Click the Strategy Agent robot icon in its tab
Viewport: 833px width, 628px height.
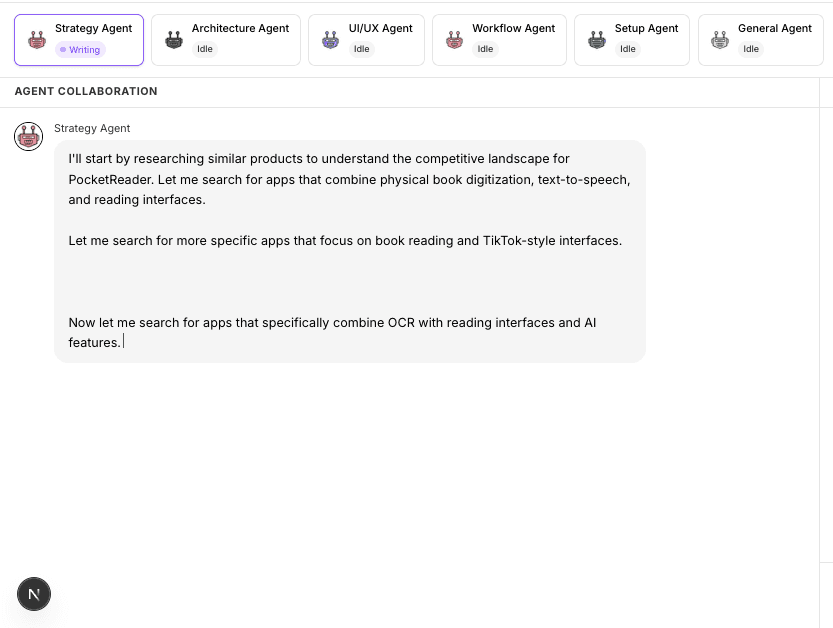click(36, 40)
